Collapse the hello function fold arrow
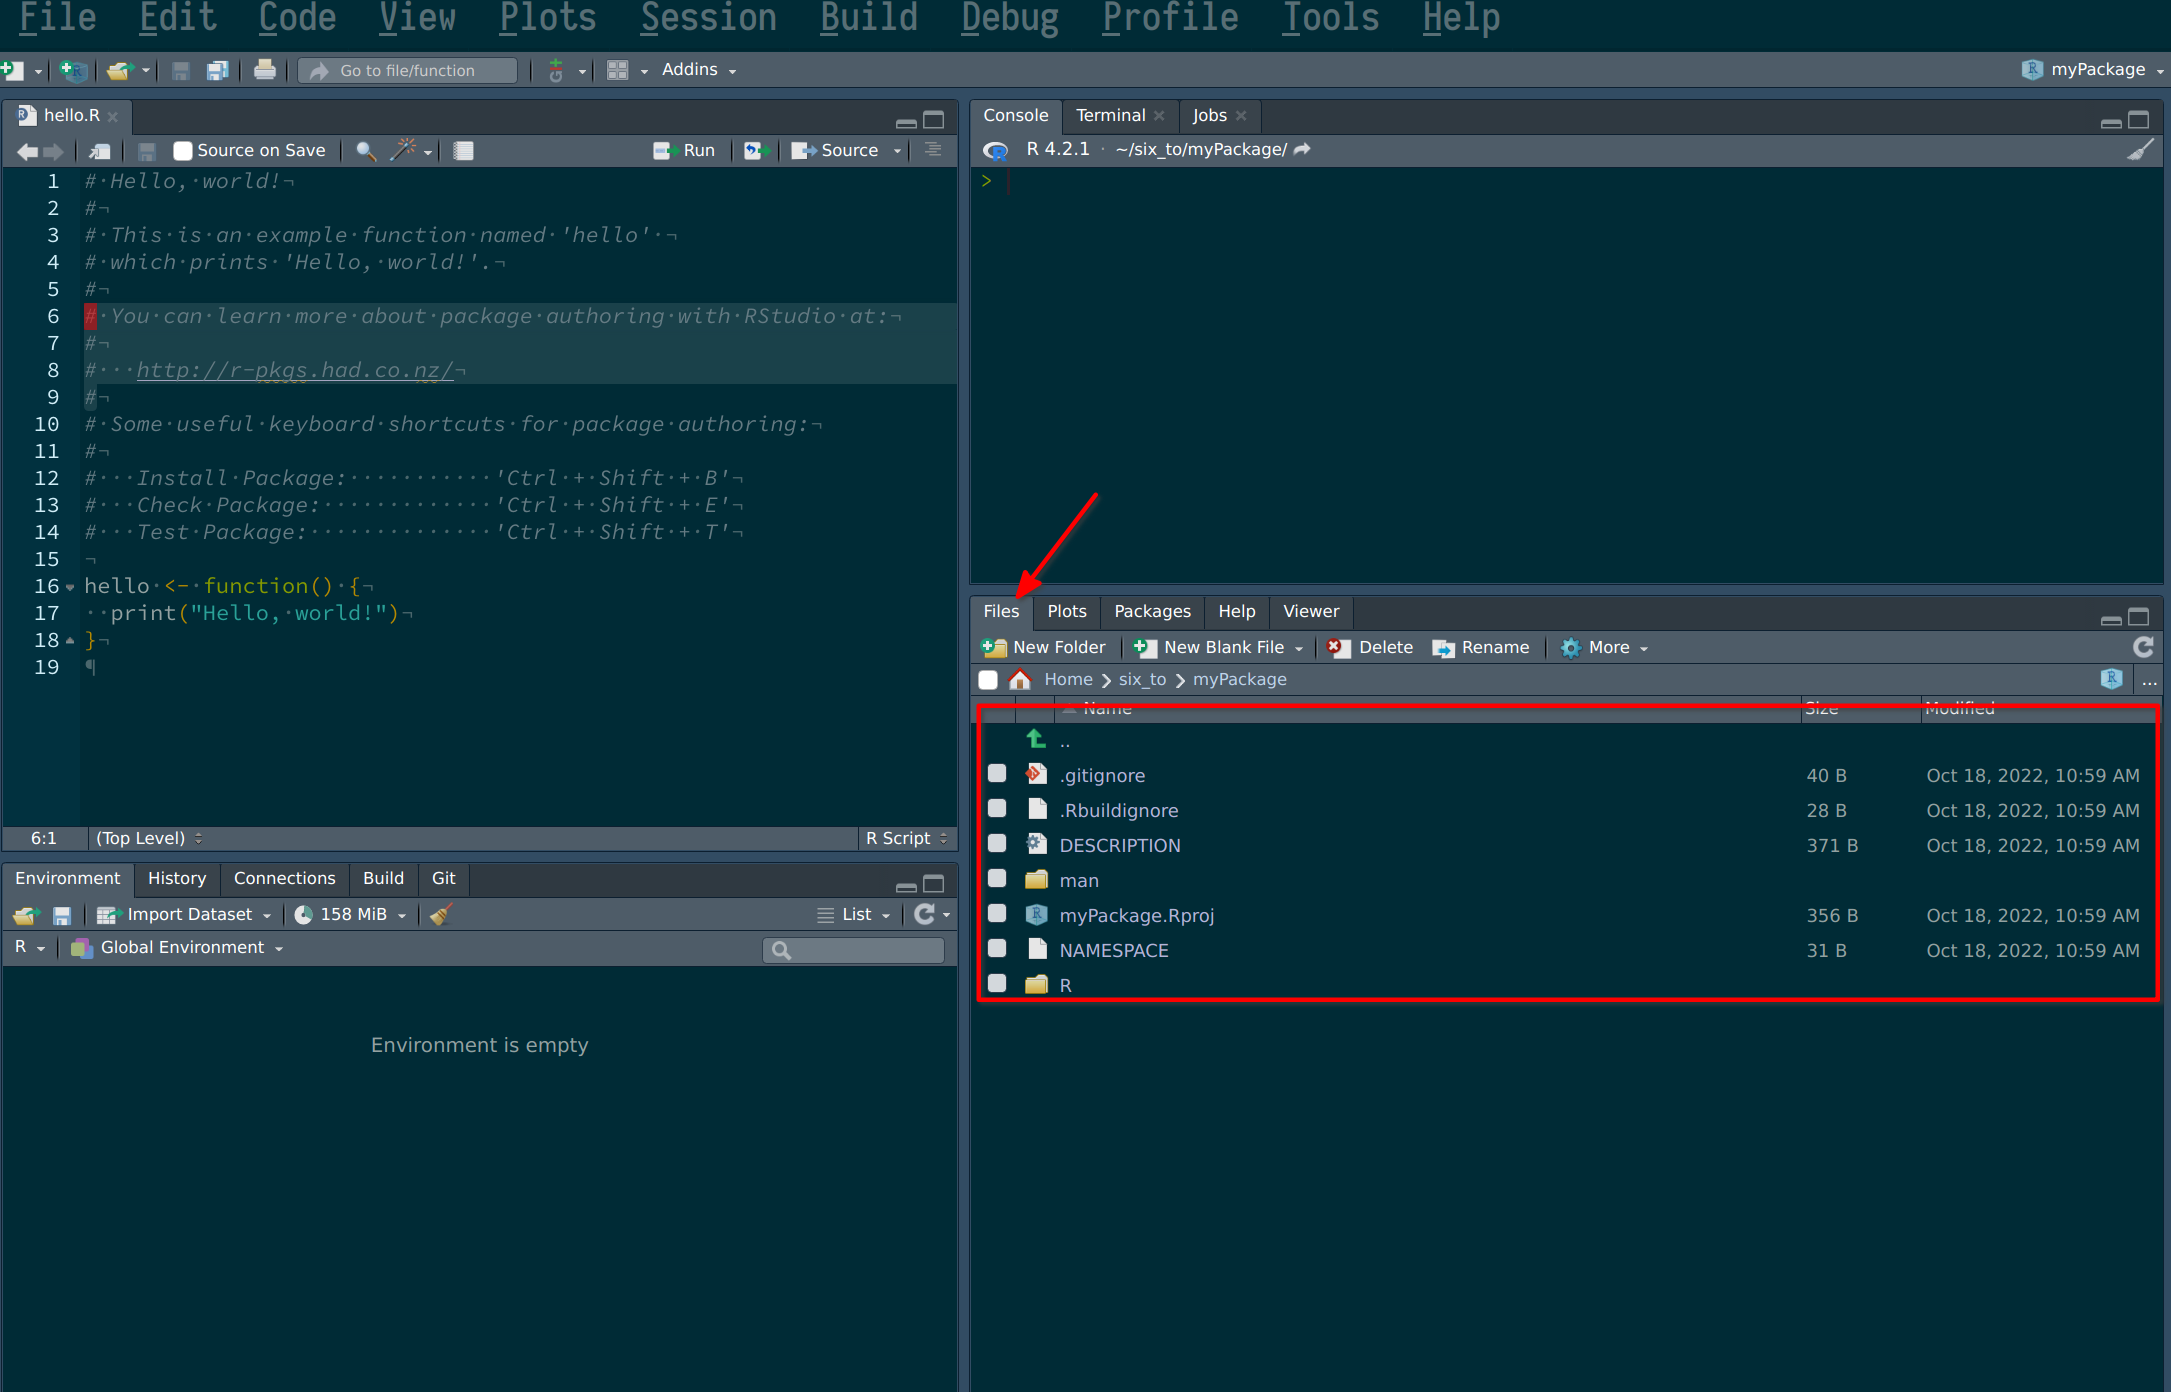This screenshot has width=2171, height=1392. pyautogui.click(x=70, y=587)
